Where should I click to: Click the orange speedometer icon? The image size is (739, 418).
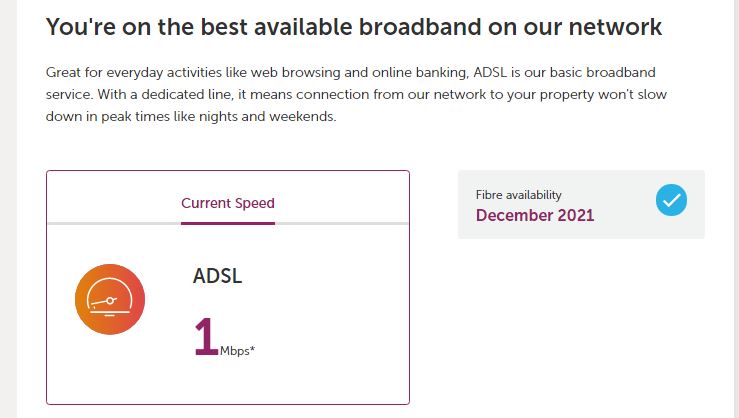coord(110,299)
